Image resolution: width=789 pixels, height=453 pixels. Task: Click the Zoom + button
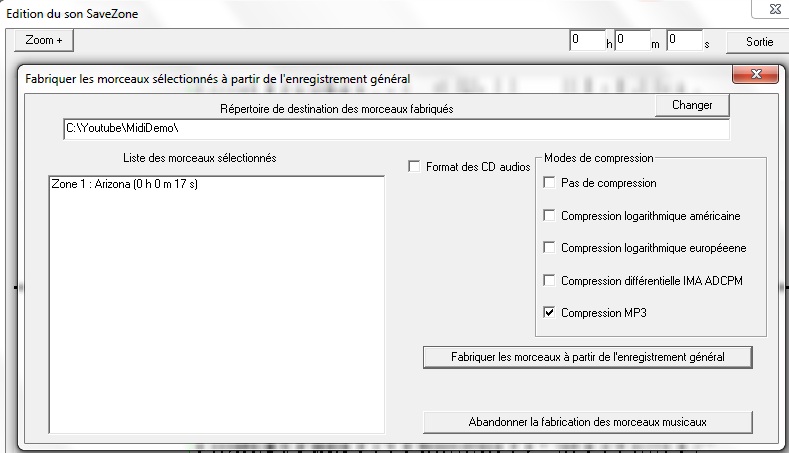point(44,40)
